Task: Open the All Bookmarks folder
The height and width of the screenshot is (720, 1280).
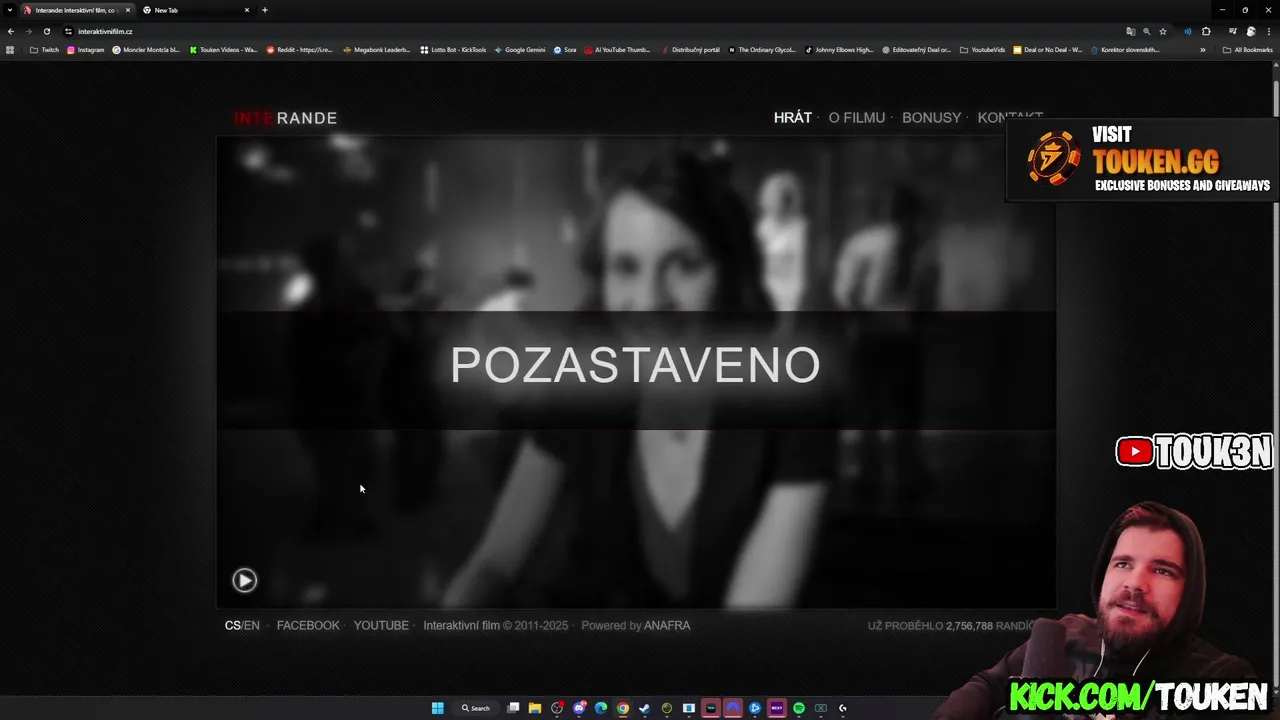Action: coord(1247,50)
